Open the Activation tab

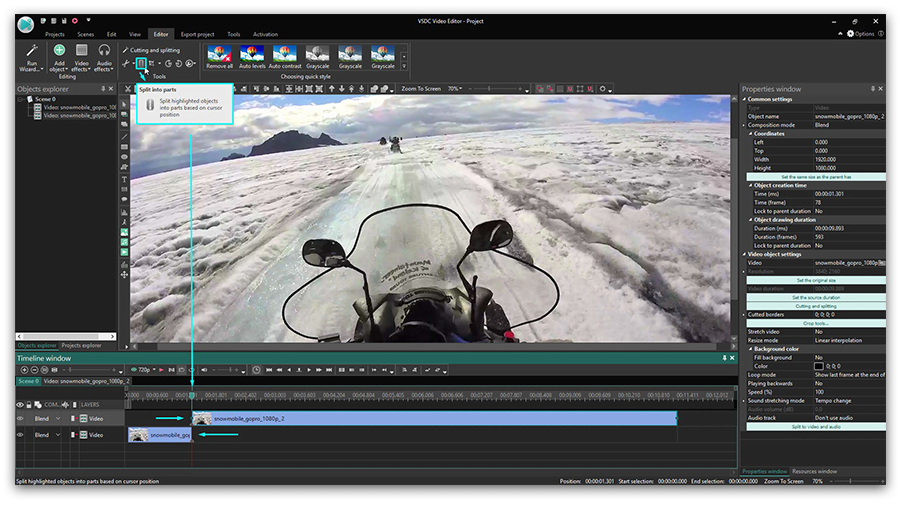pos(265,34)
